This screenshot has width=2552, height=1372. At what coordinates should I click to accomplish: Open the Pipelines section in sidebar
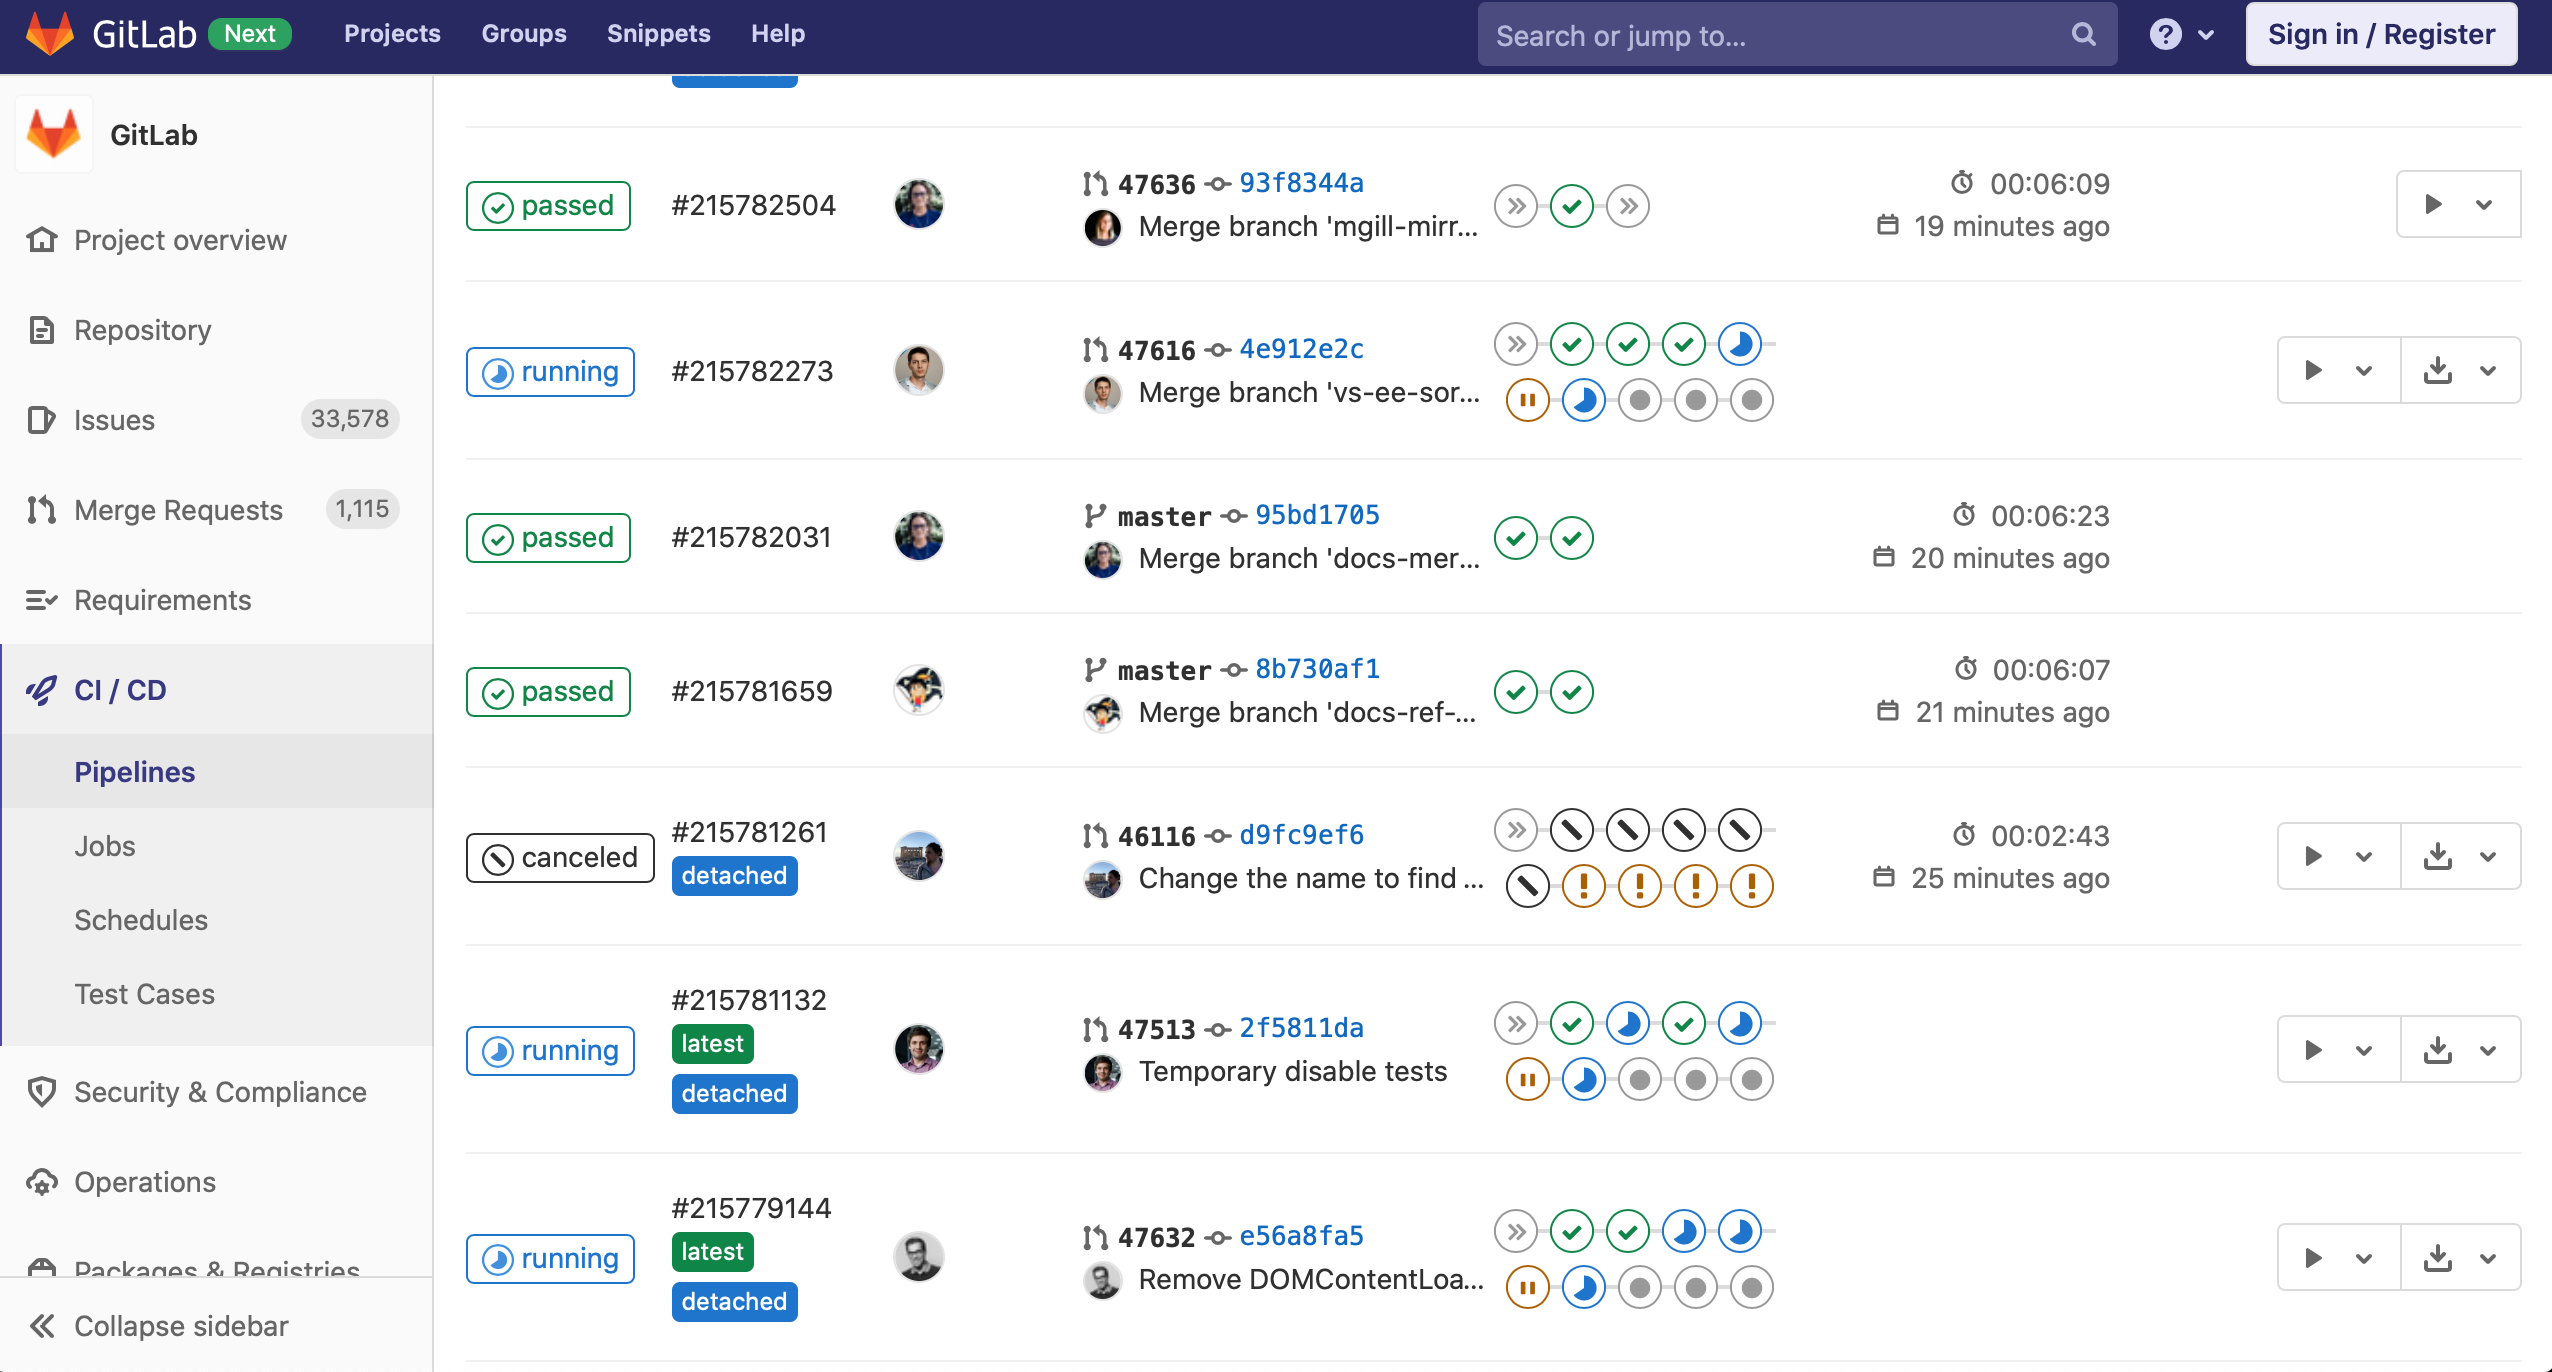pyautogui.click(x=133, y=770)
